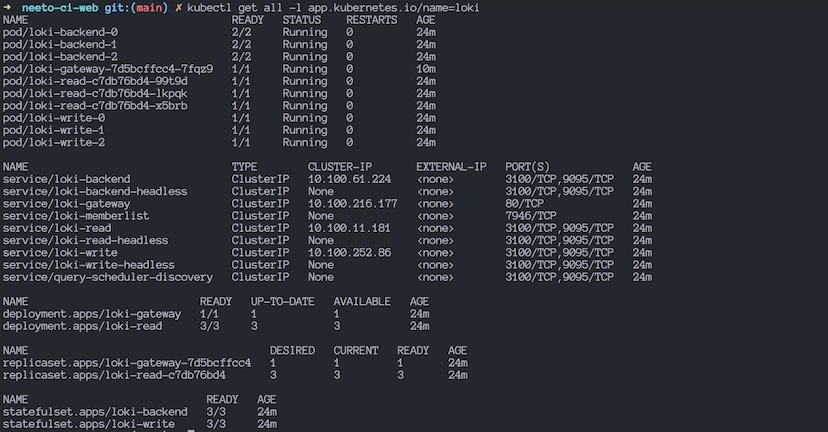Select pod/loki-write-0 name
The image size is (828, 432).
coord(54,118)
